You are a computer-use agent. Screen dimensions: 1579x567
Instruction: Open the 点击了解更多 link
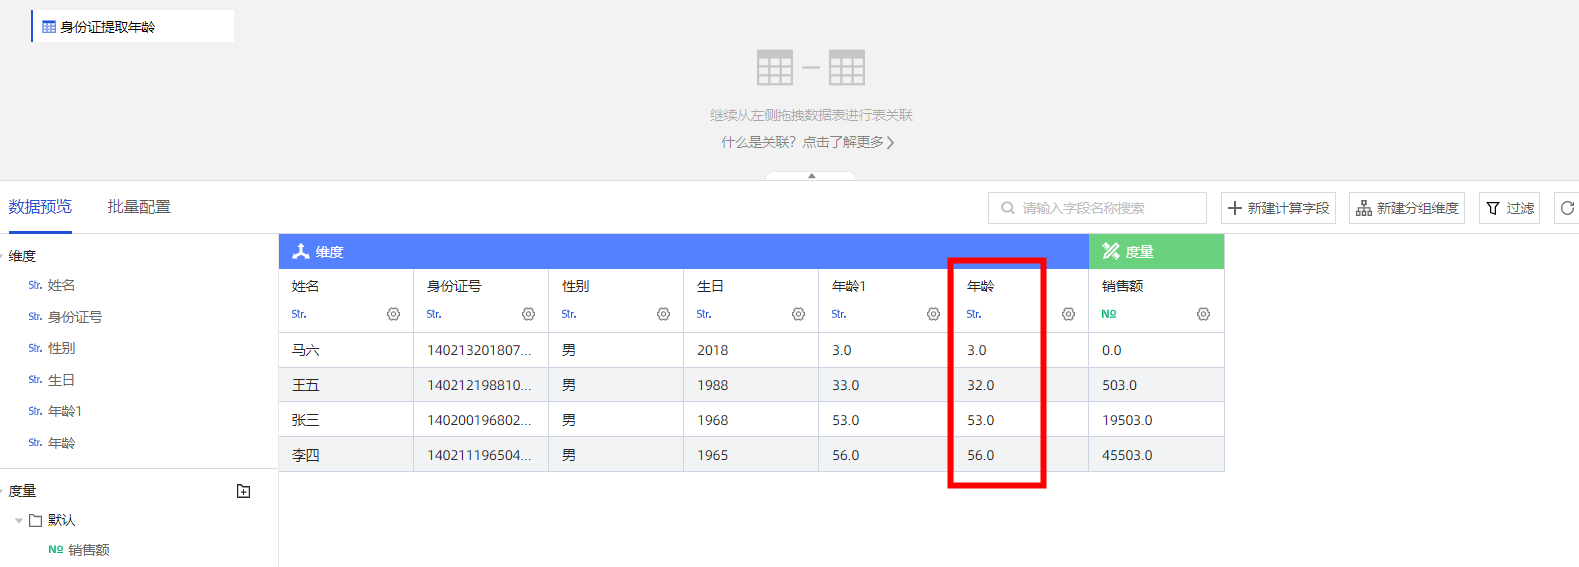[847, 142]
